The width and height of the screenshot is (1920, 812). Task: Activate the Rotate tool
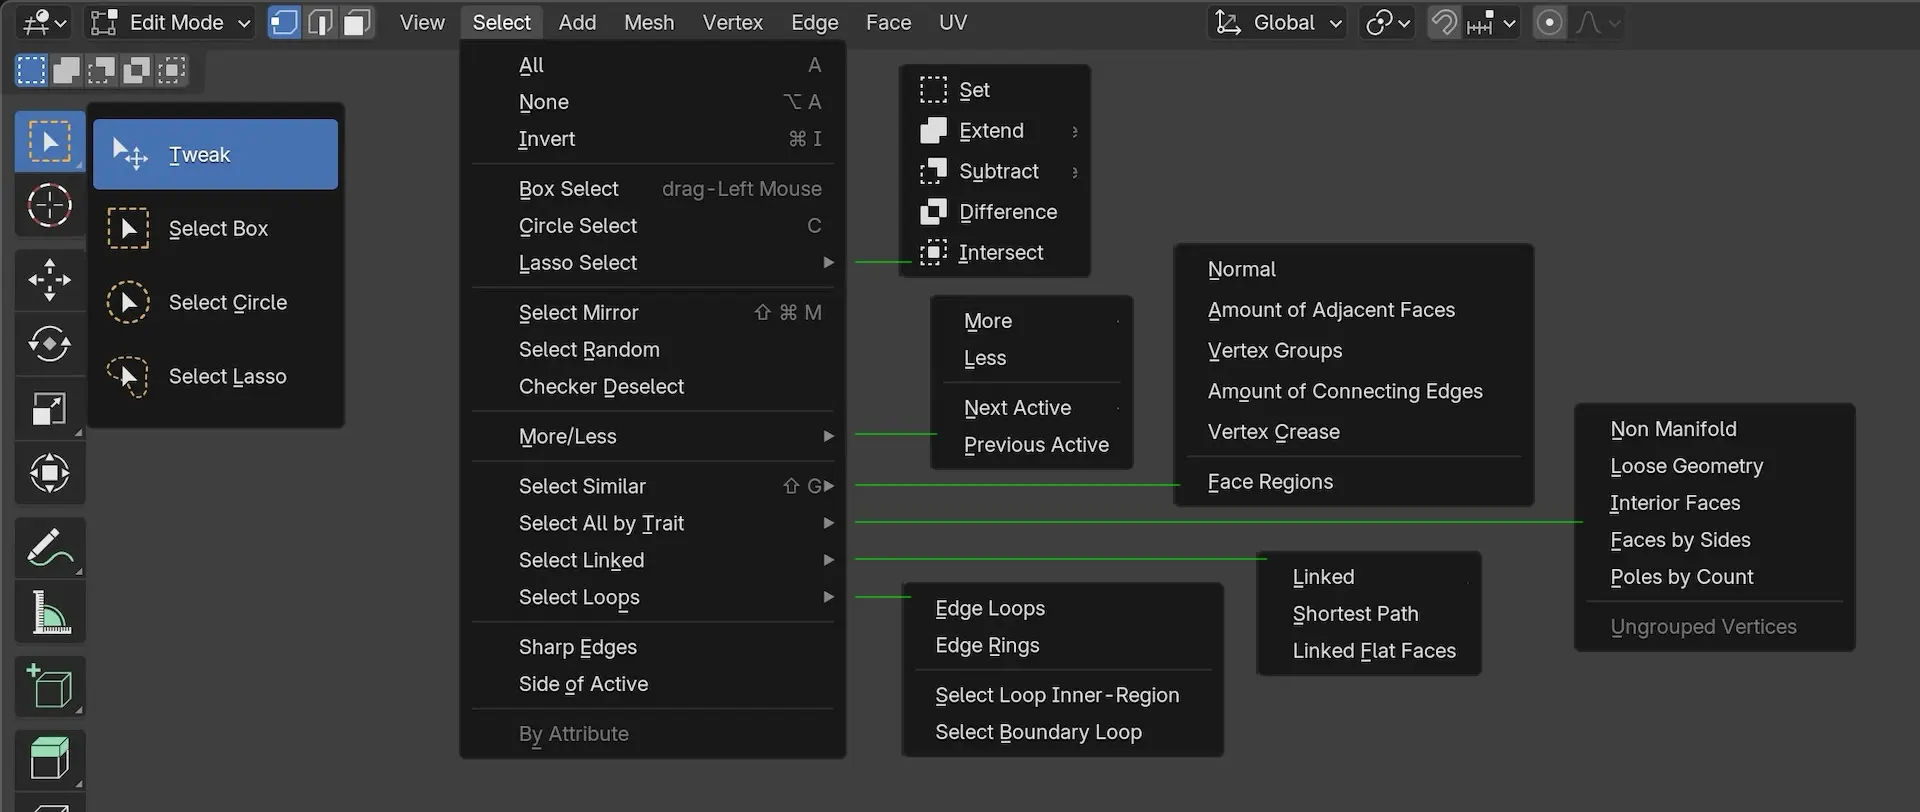click(49, 344)
